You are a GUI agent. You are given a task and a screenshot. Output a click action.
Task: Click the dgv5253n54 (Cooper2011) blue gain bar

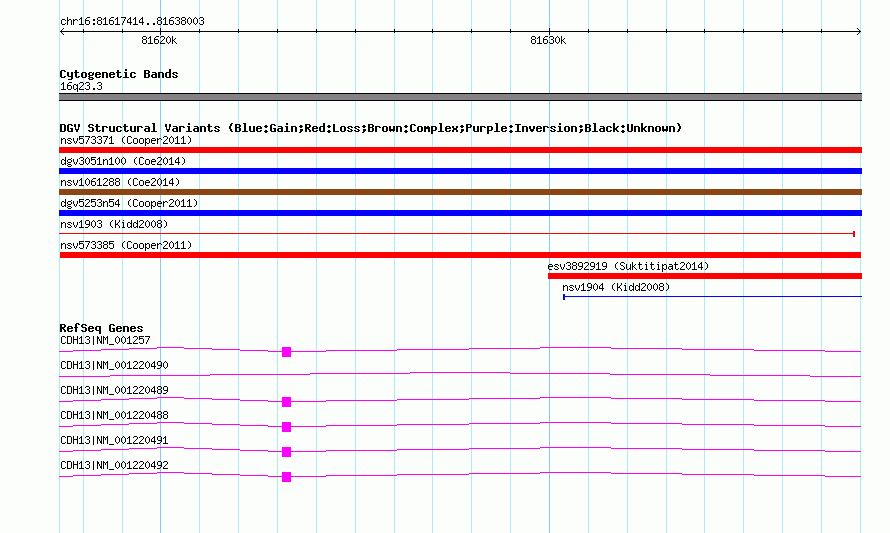(x=460, y=213)
